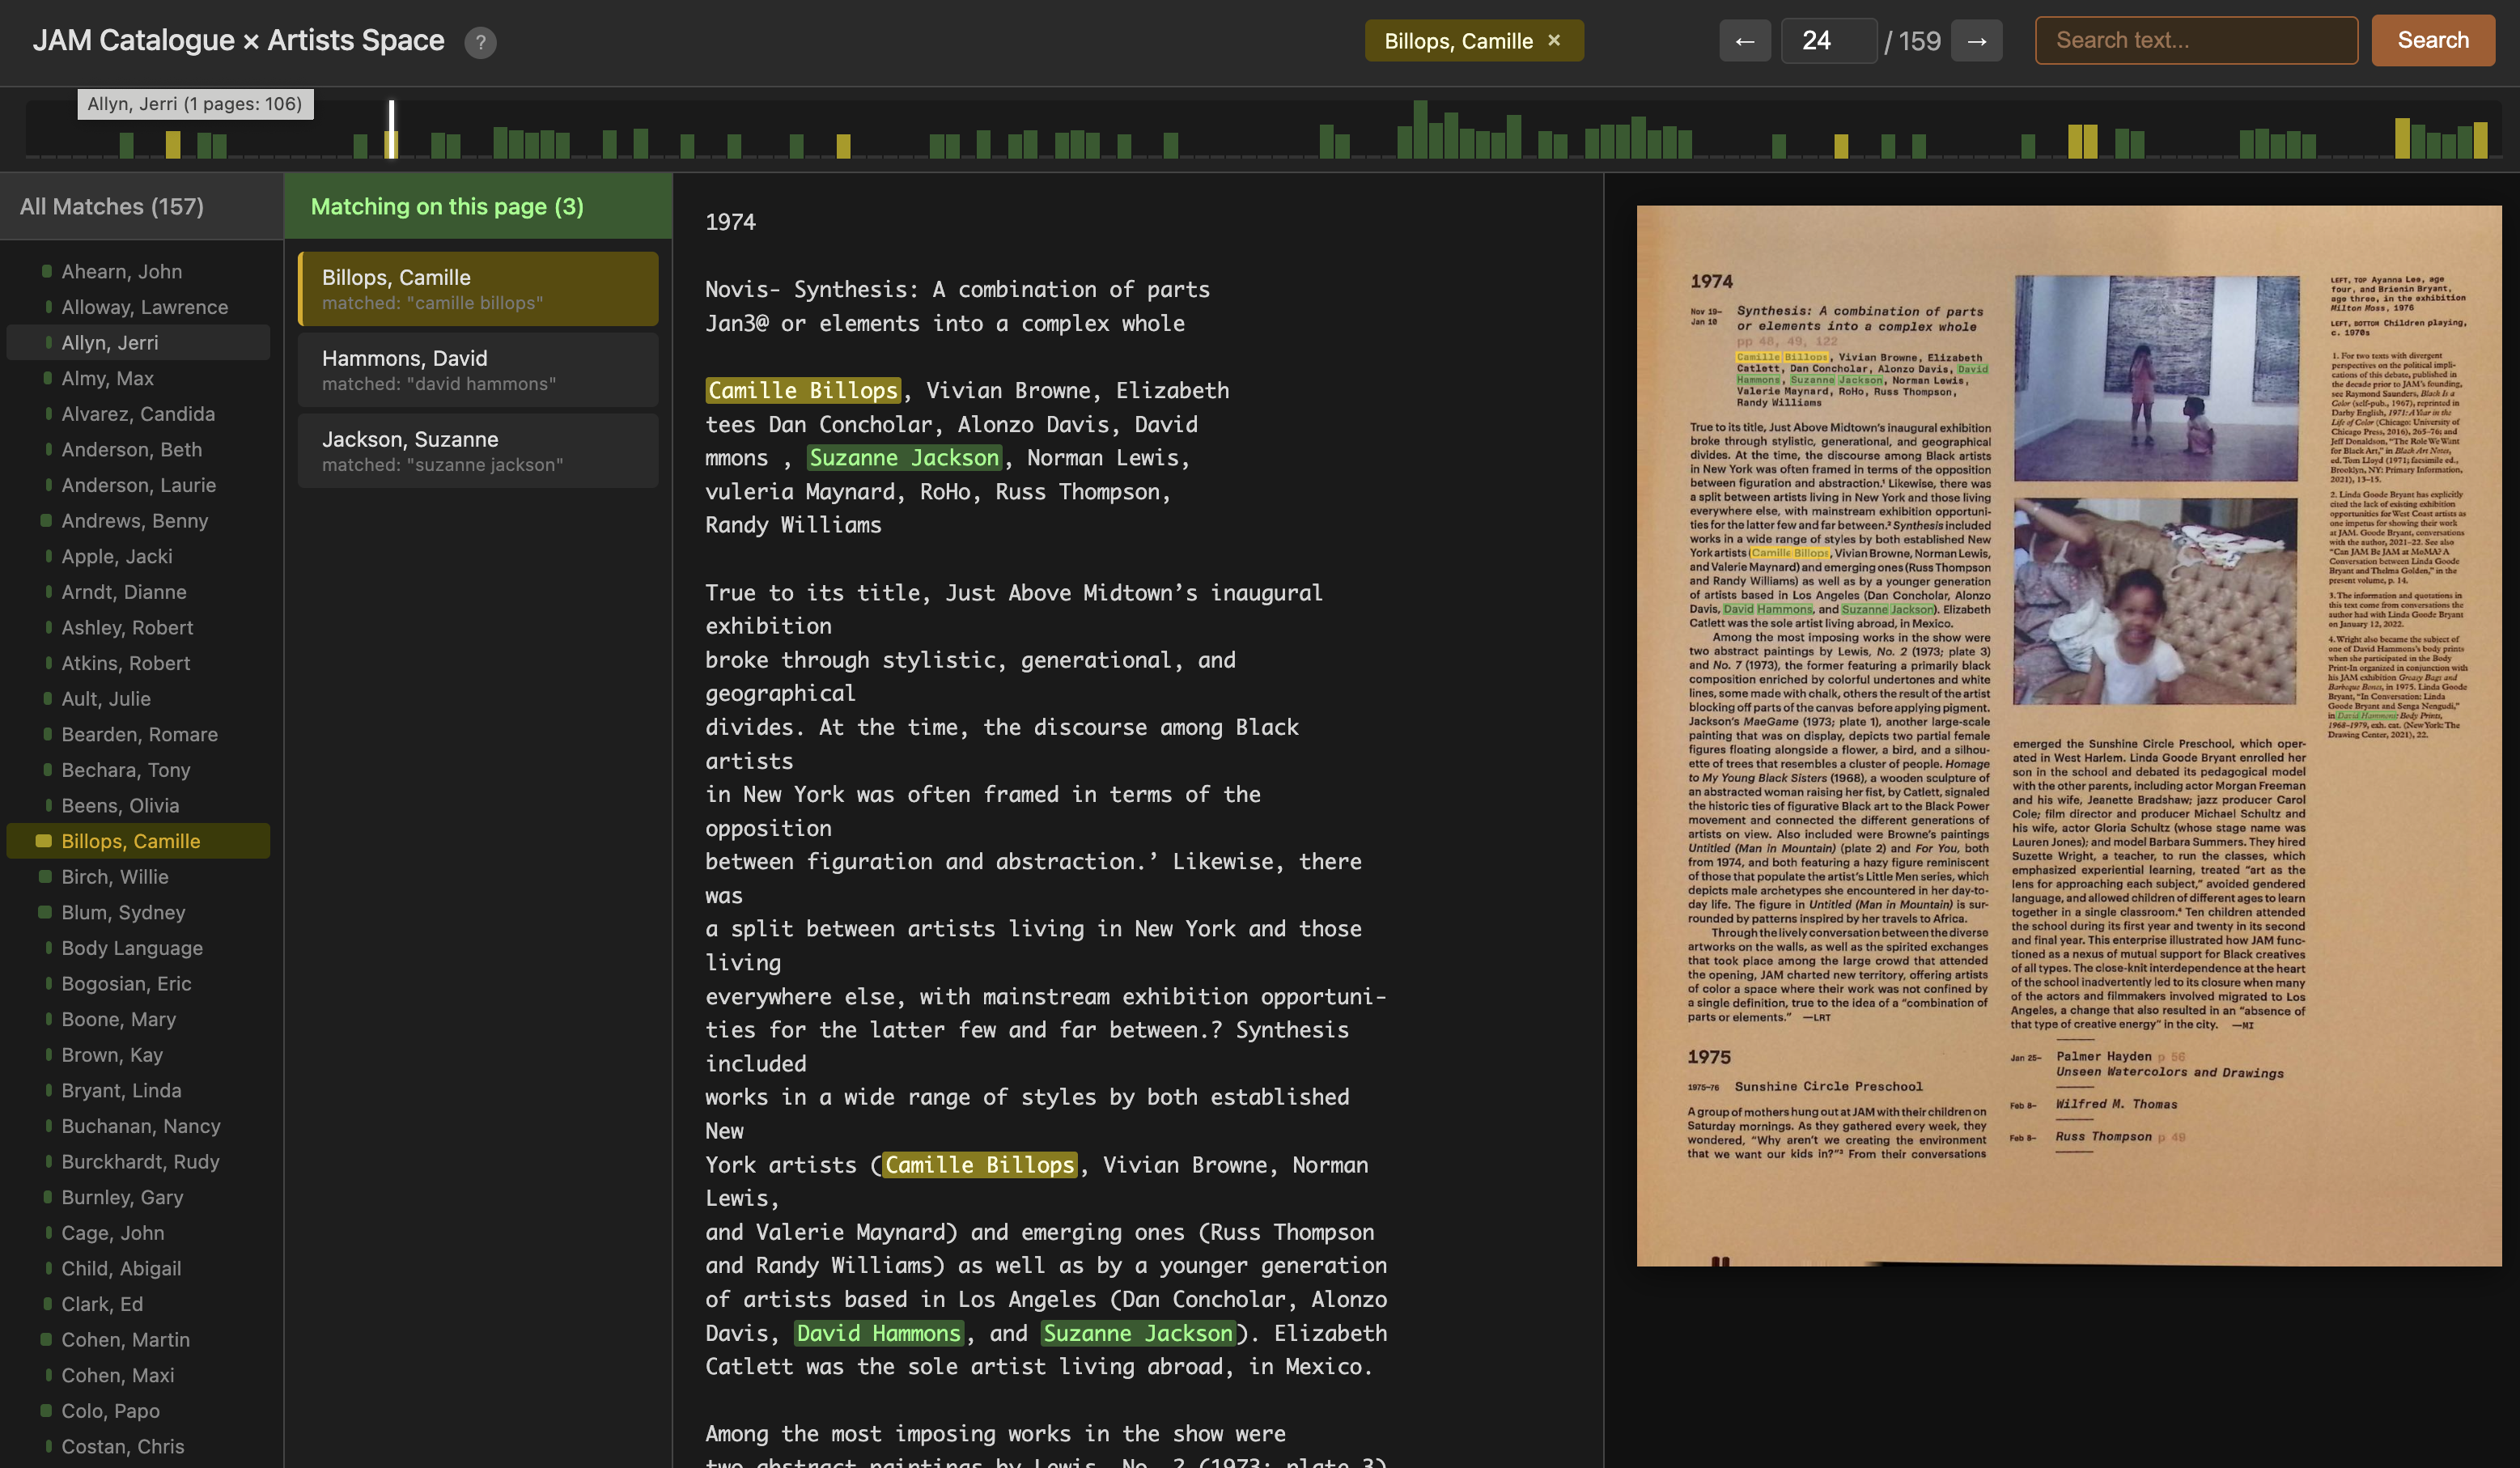The image size is (2520, 1468).
Task: Remove the Billops, Camille filter chip
Action: click(1554, 41)
